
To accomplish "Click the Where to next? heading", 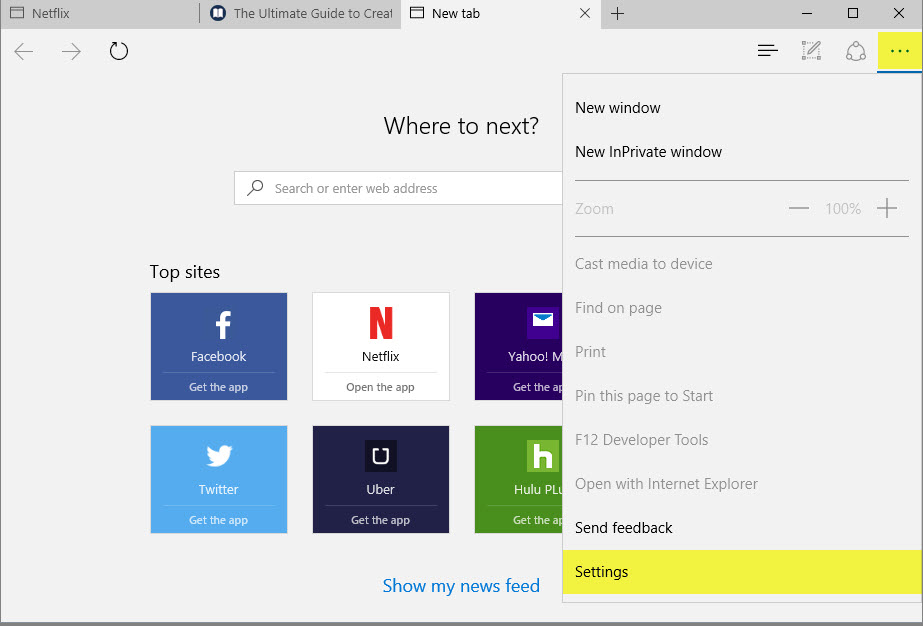I will [461, 125].
